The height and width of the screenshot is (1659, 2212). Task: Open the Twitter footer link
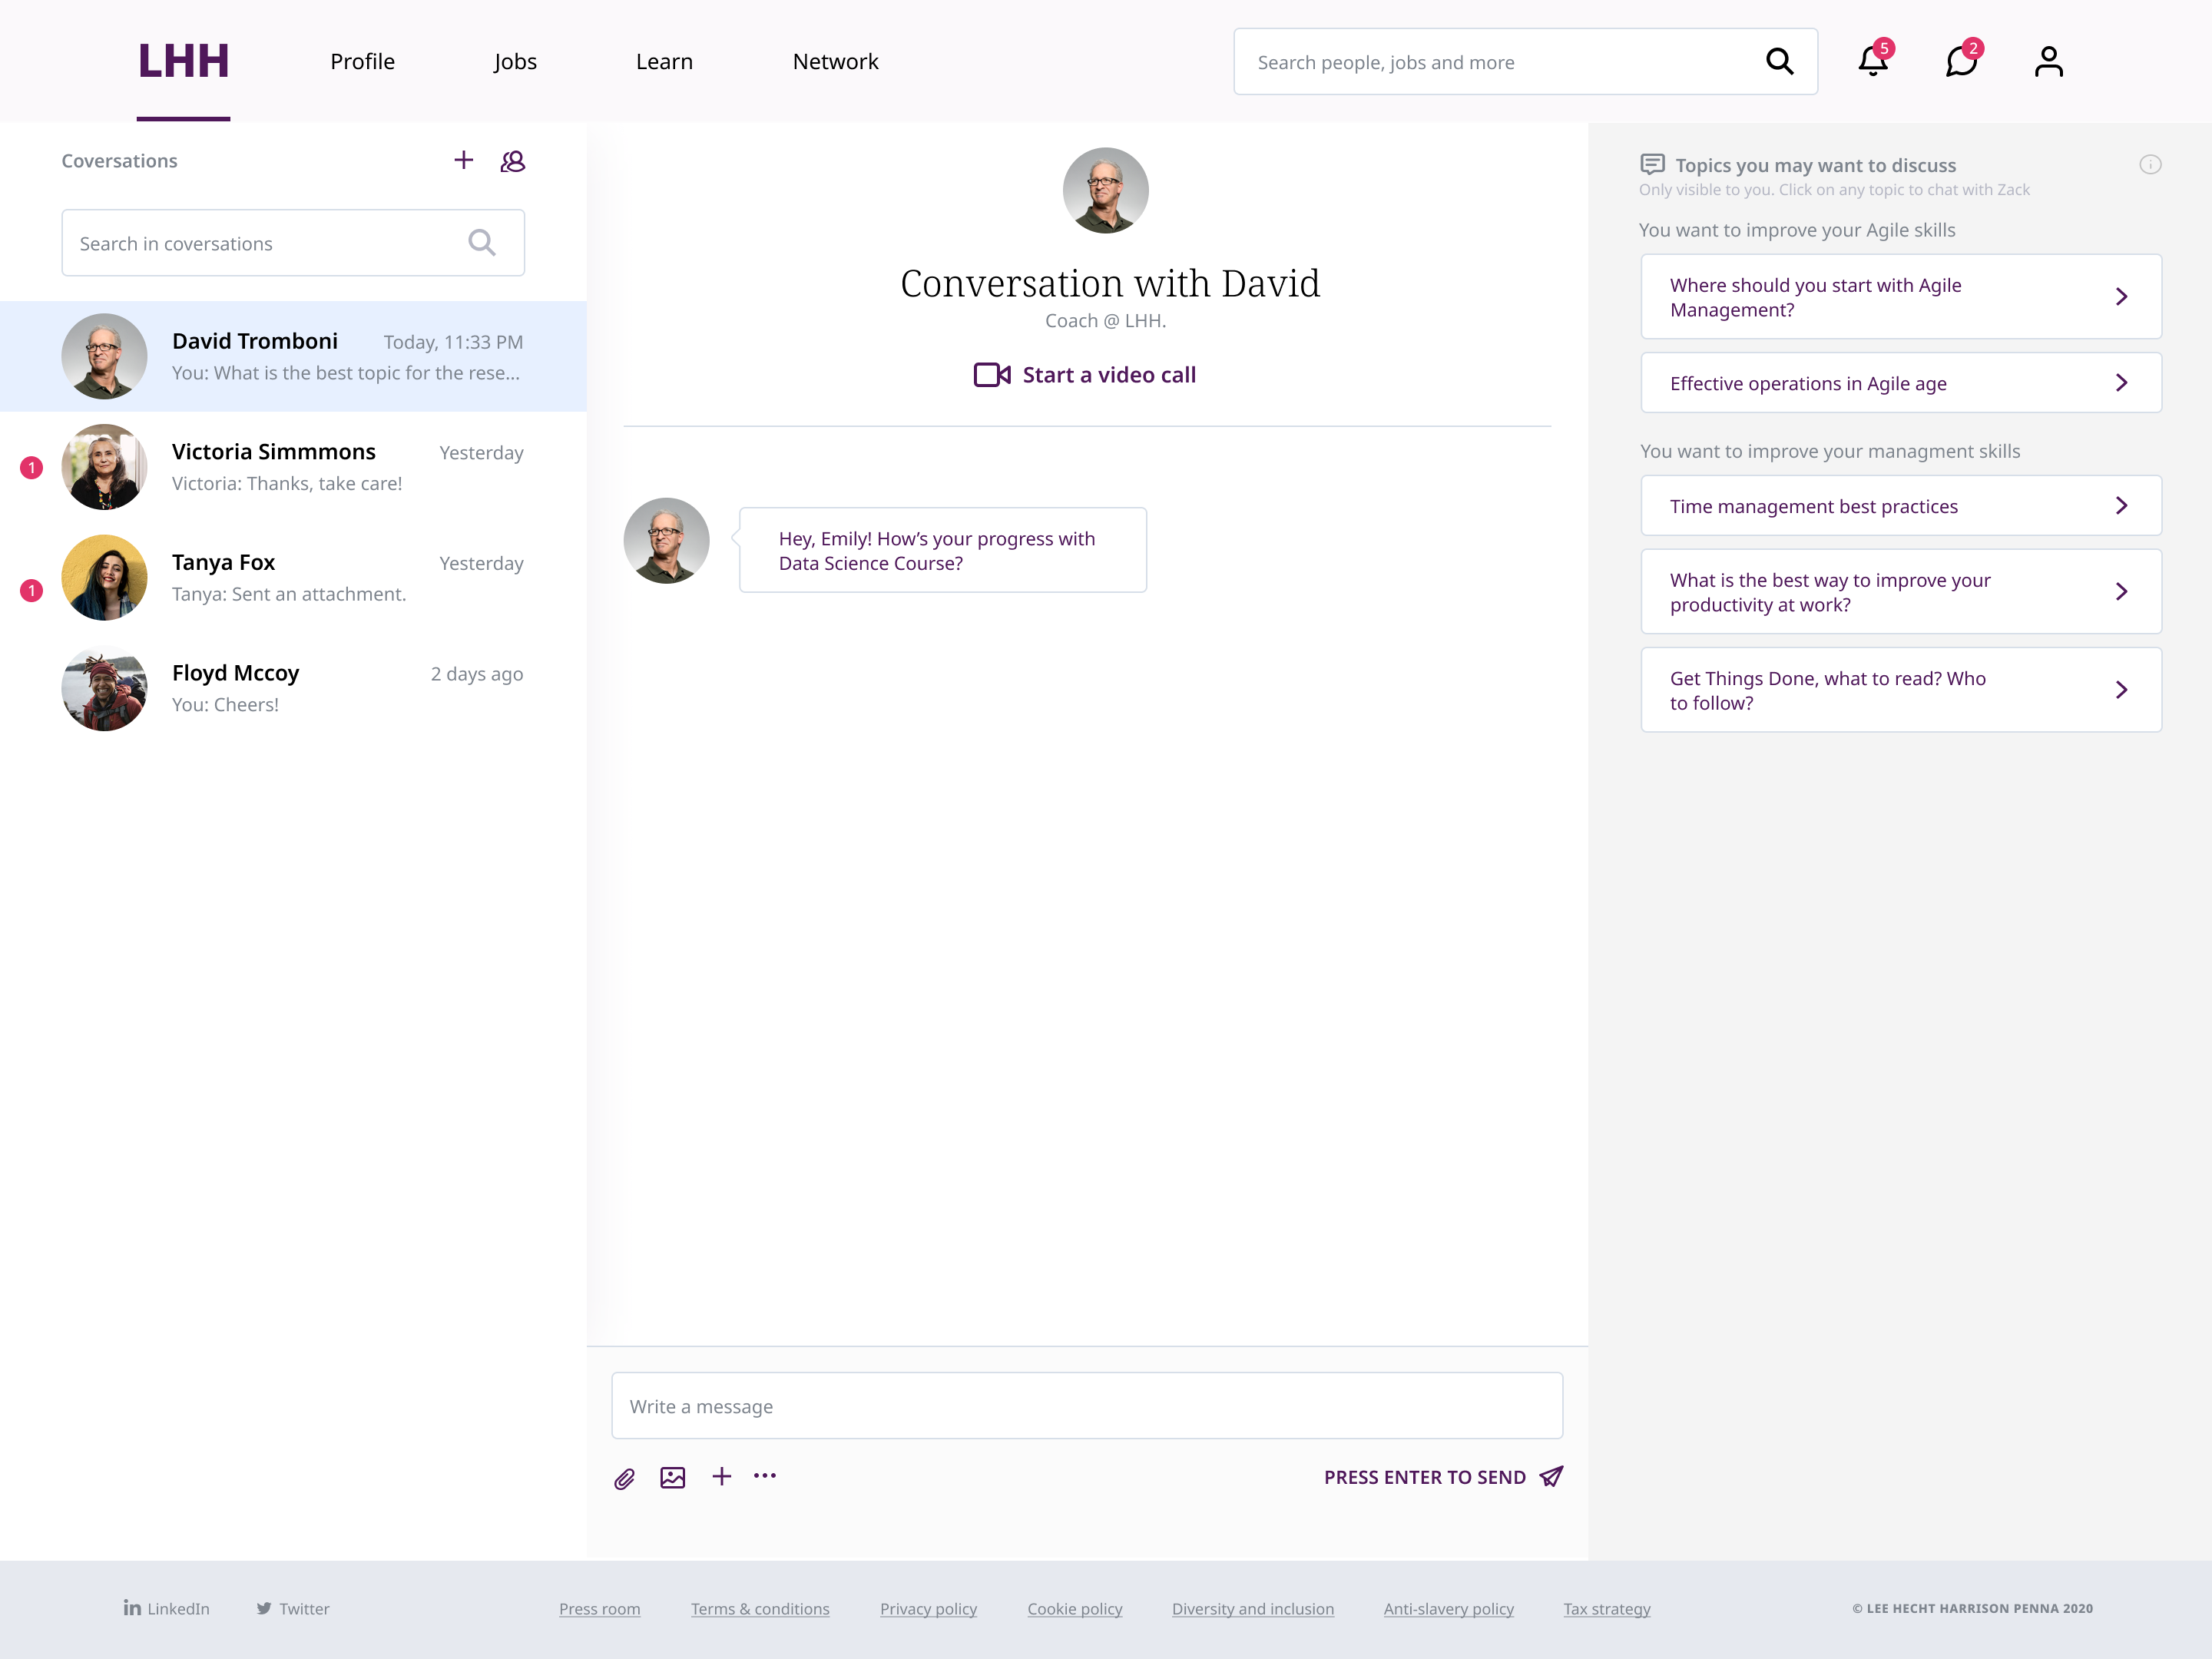pos(293,1608)
